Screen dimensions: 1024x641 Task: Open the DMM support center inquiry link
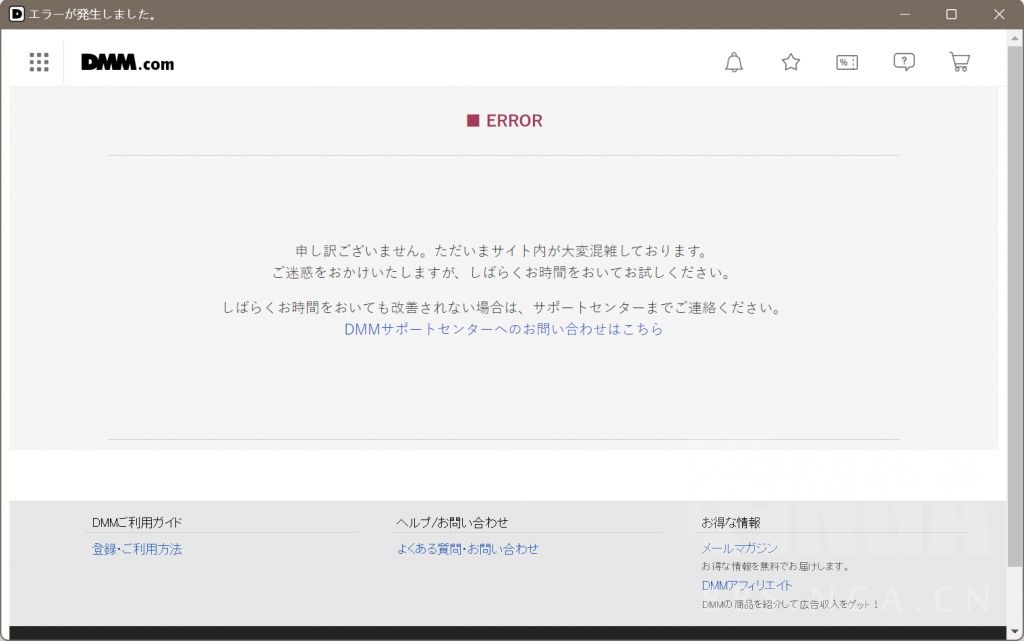[x=504, y=328]
